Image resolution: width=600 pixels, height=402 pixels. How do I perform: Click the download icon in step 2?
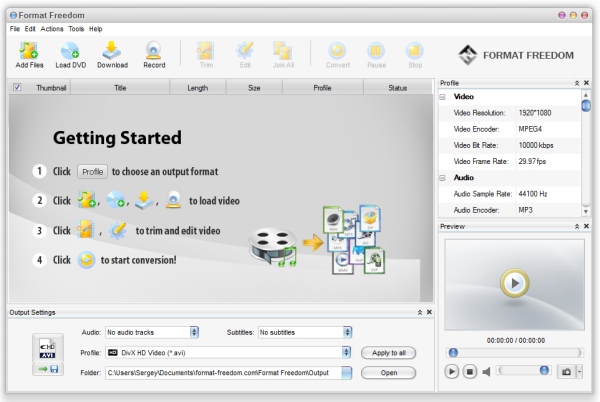click(144, 200)
